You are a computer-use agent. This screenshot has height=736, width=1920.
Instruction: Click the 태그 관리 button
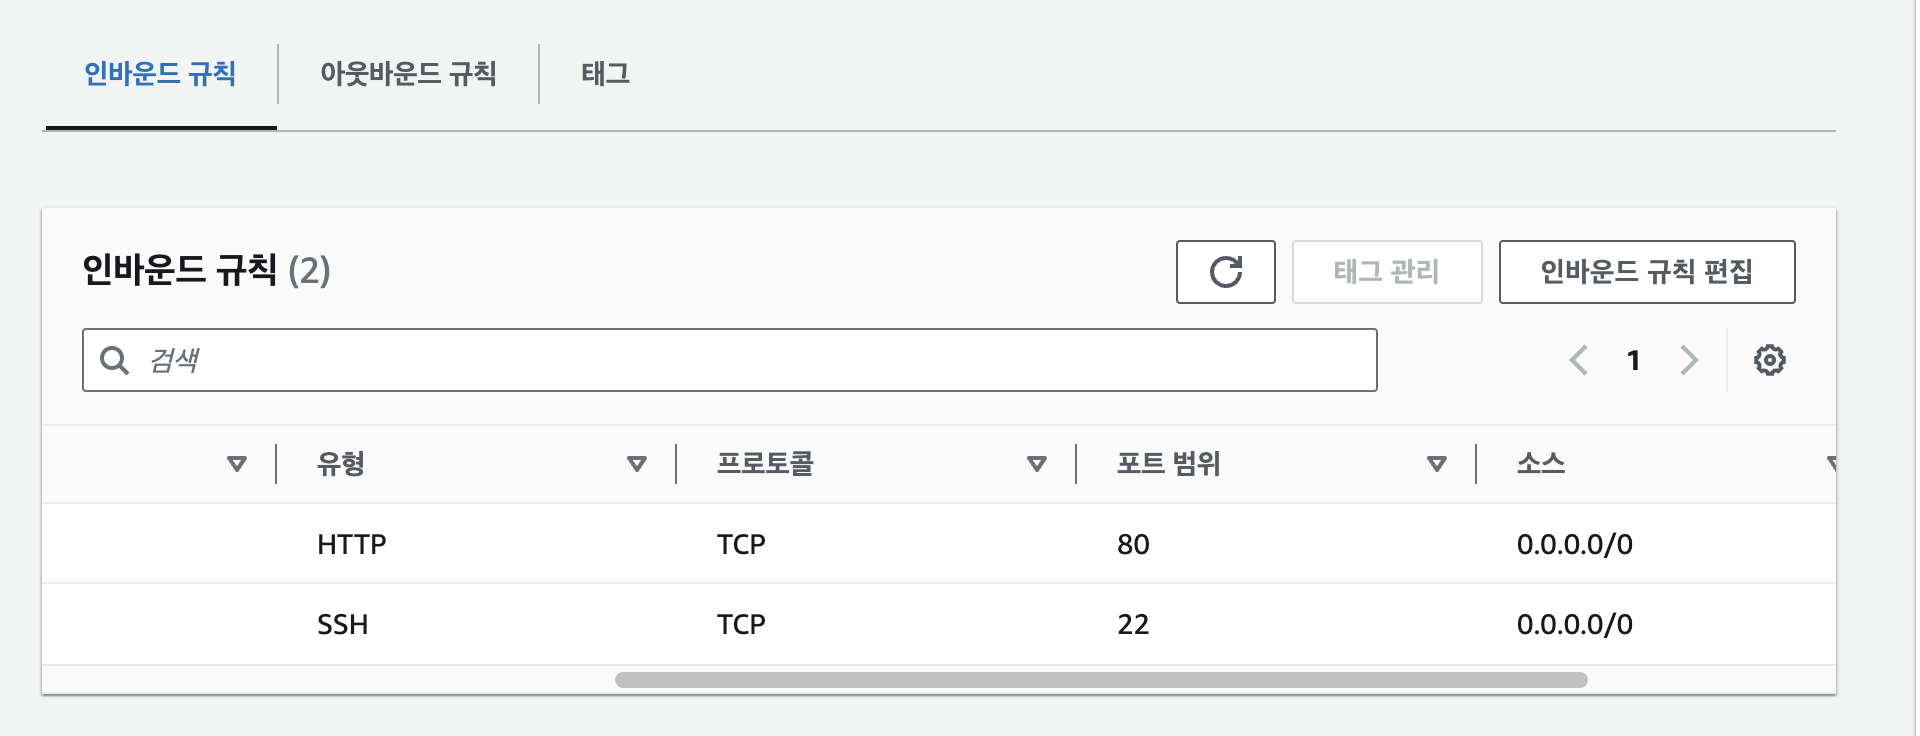click(1386, 272)
